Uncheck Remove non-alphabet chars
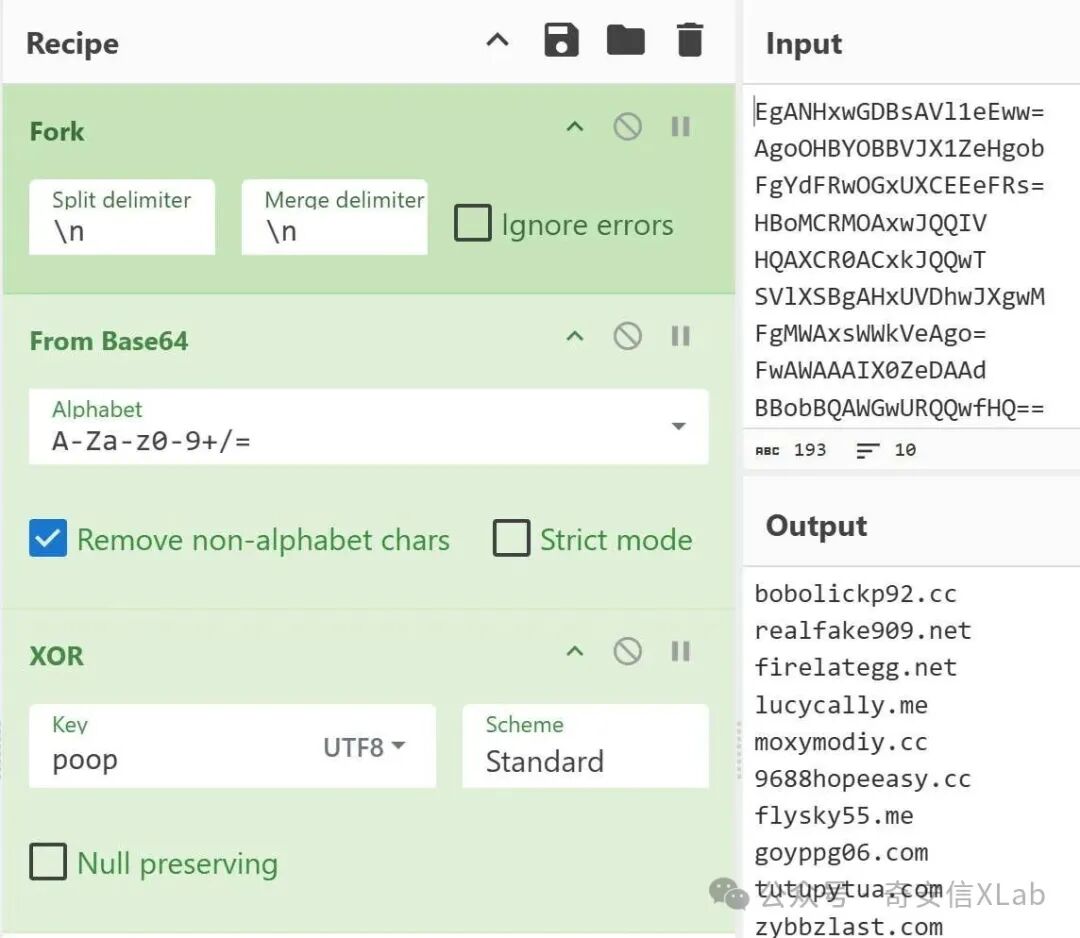The height and width of the screenshot is (938, 1080). tap(47, 538)
